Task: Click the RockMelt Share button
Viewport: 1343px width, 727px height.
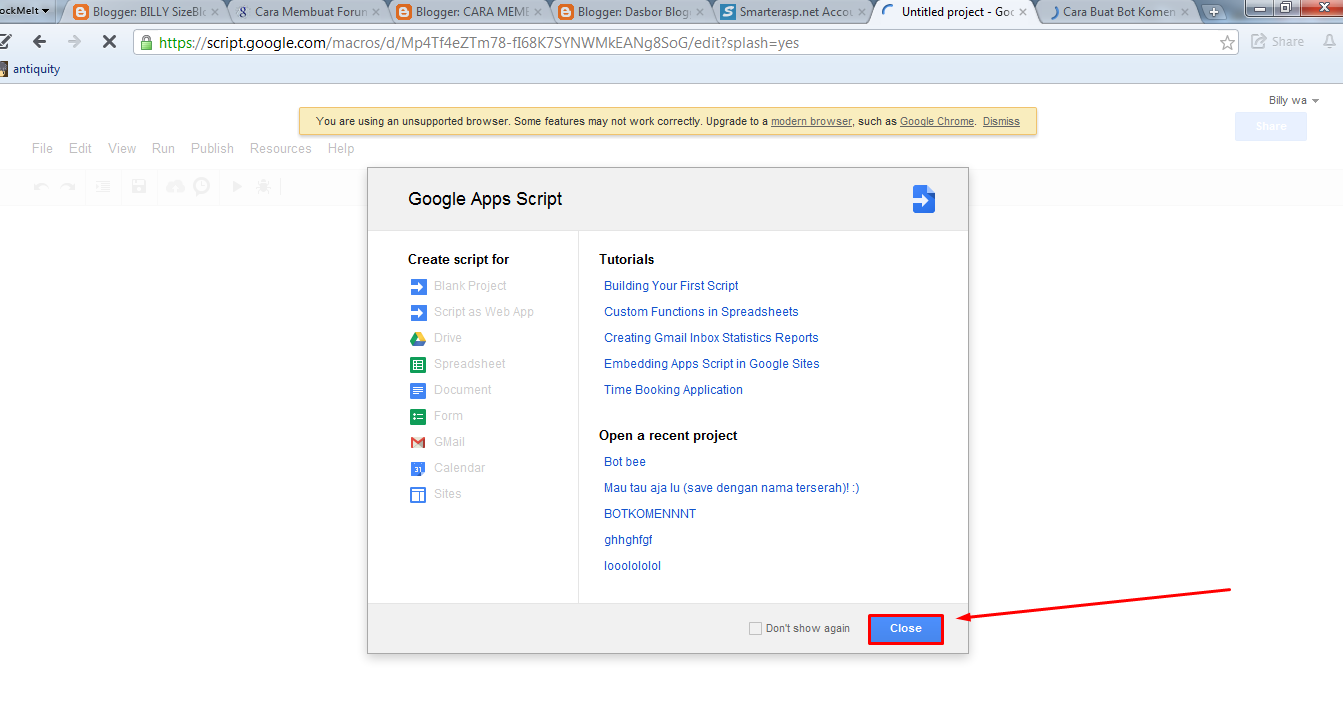Action: coord(1276,42)
